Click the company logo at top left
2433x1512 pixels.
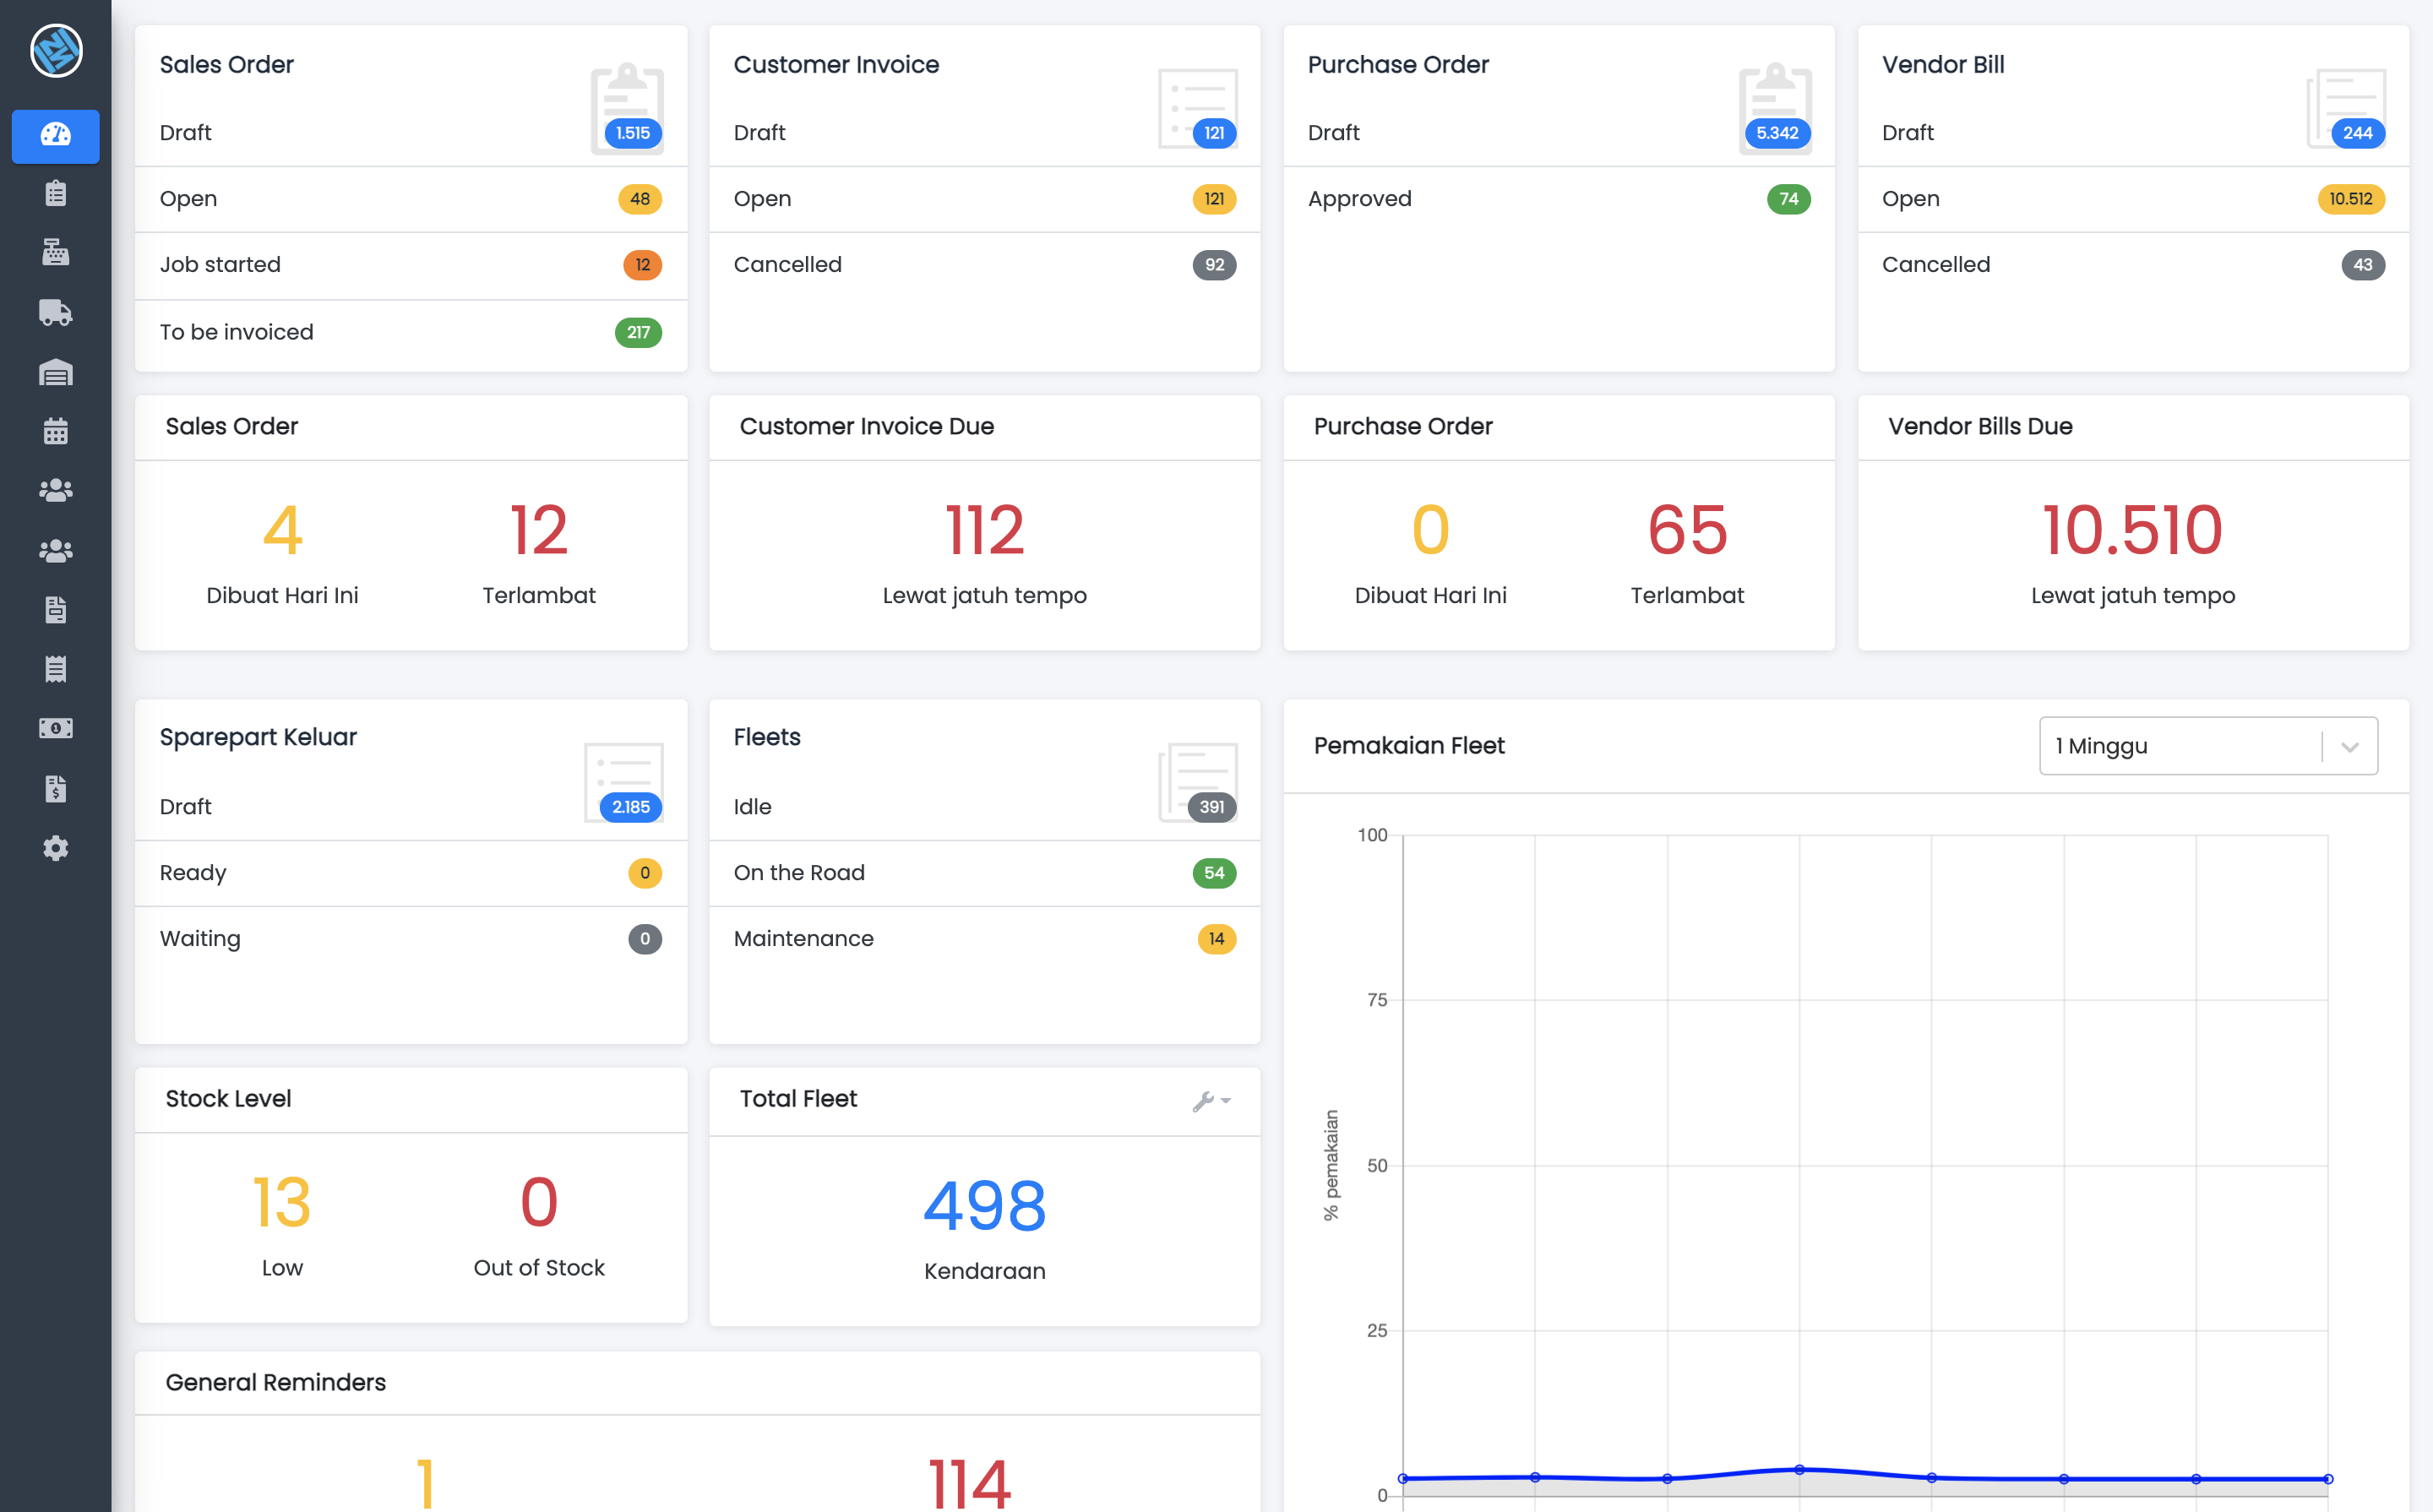[x=55, y=50]
